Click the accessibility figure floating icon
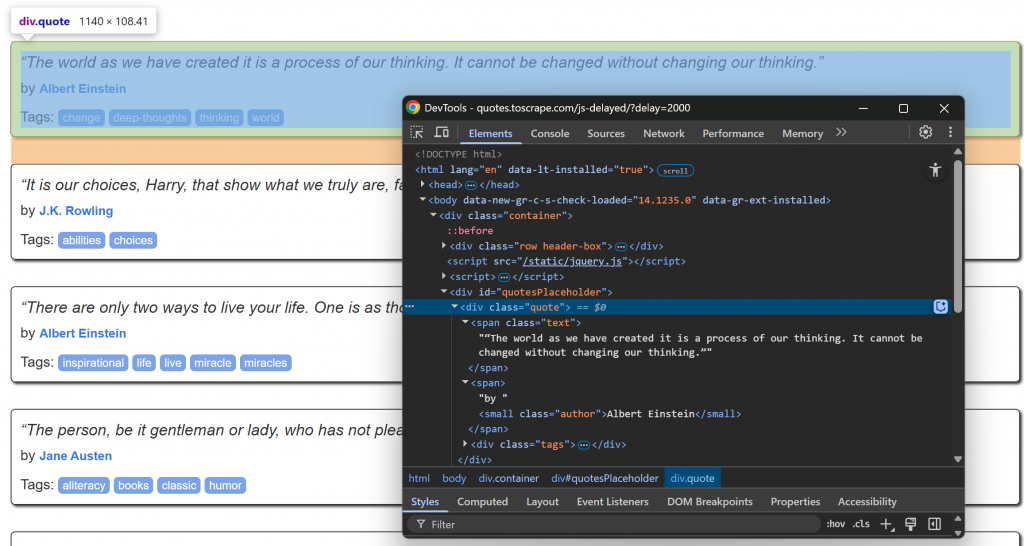 pos(935,170)
